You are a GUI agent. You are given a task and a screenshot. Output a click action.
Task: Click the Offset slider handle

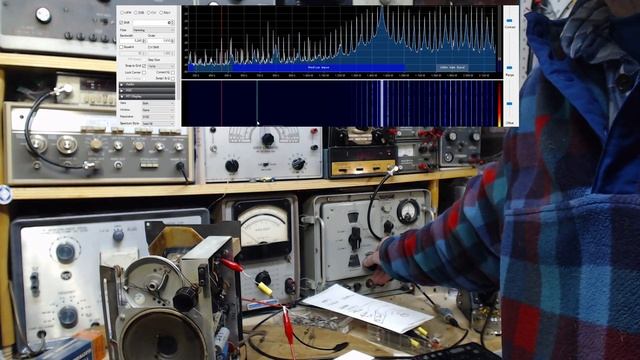[x=509, y=104]
